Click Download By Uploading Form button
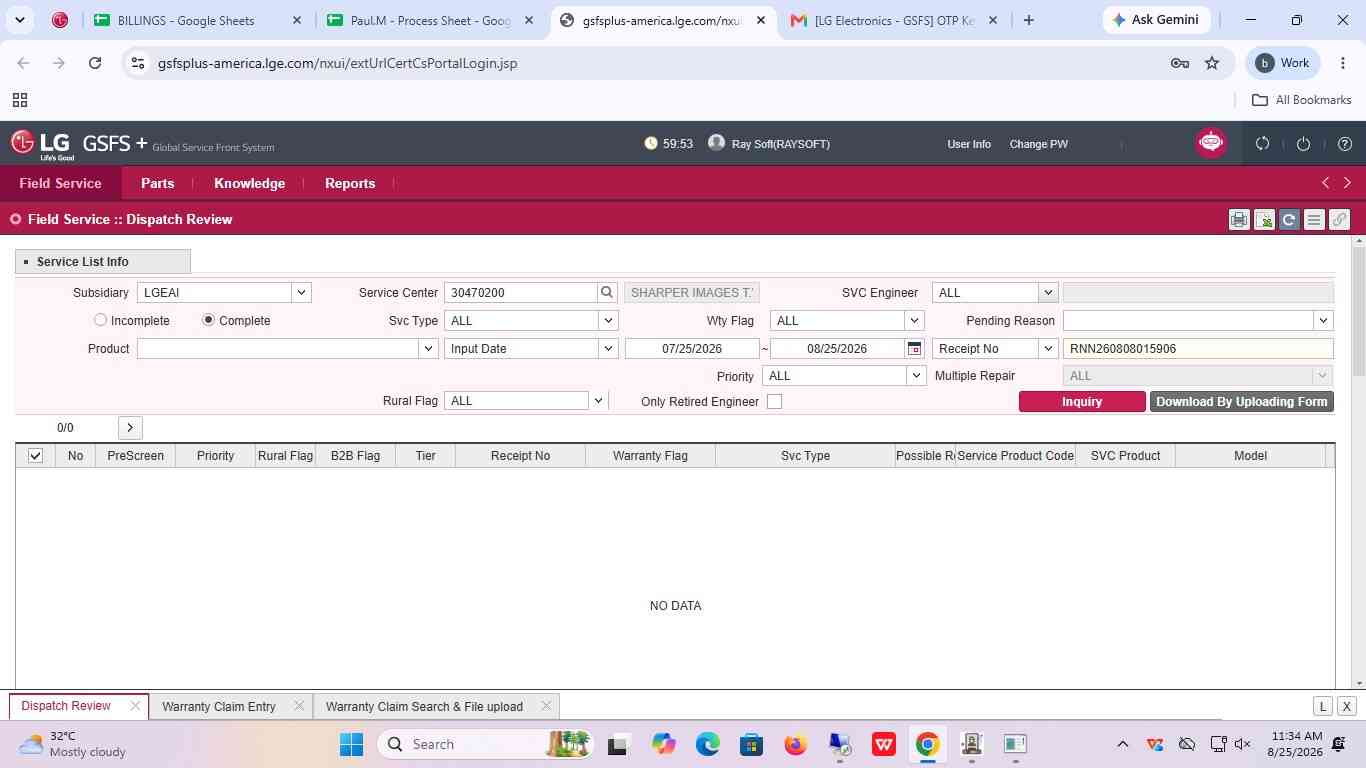Image resolution: width=1366 pixels, height=768 pixels. pyautogui.click(x=1242, y=402)
